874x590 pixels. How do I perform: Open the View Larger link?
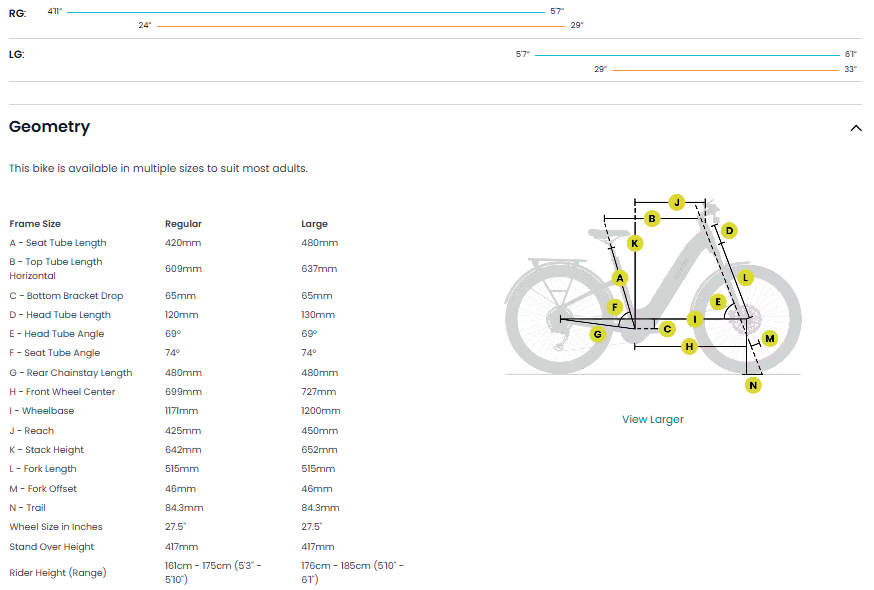[652, 419]
